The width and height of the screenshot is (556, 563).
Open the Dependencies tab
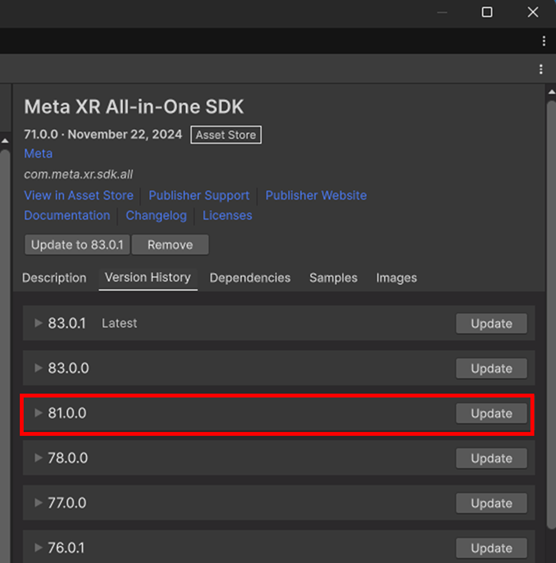(x=250, y=278)
